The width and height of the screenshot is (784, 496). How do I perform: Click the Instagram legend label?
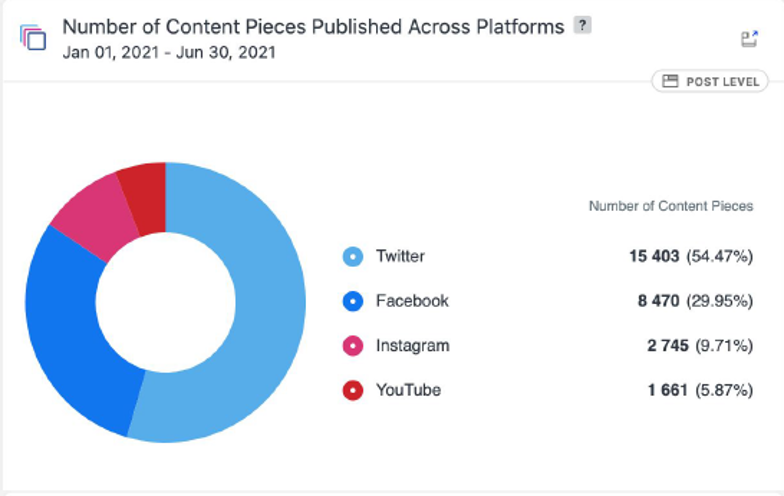[x=412, y=346]
